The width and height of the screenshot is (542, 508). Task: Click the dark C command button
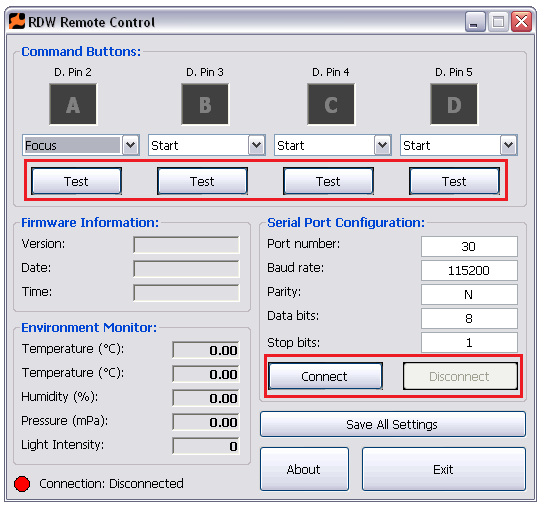331,104
